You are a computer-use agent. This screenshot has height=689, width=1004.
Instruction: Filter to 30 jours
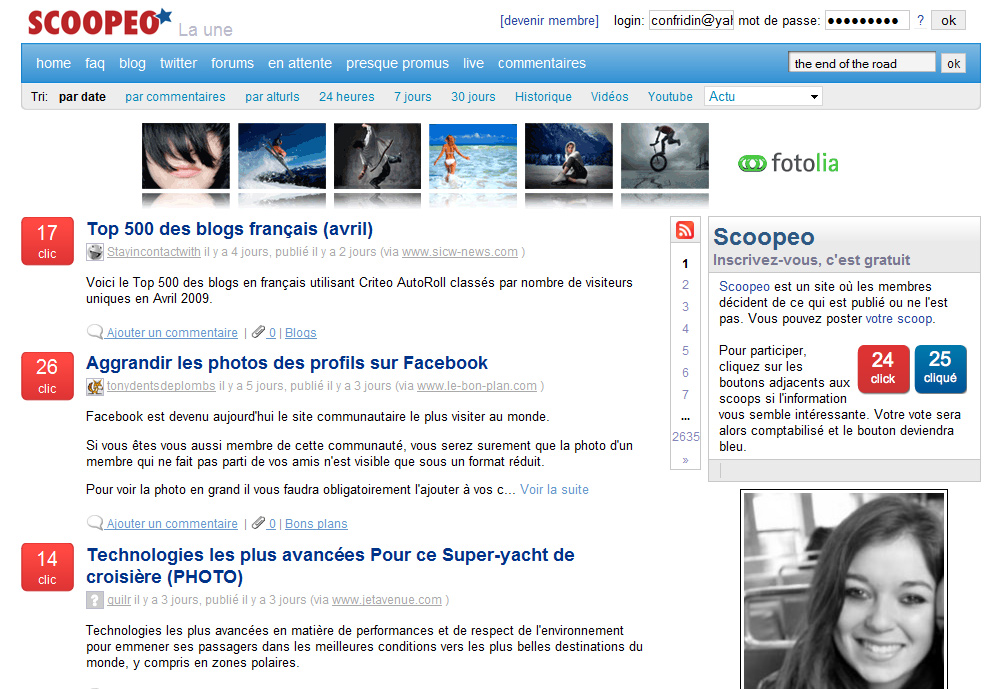point(473,97)
